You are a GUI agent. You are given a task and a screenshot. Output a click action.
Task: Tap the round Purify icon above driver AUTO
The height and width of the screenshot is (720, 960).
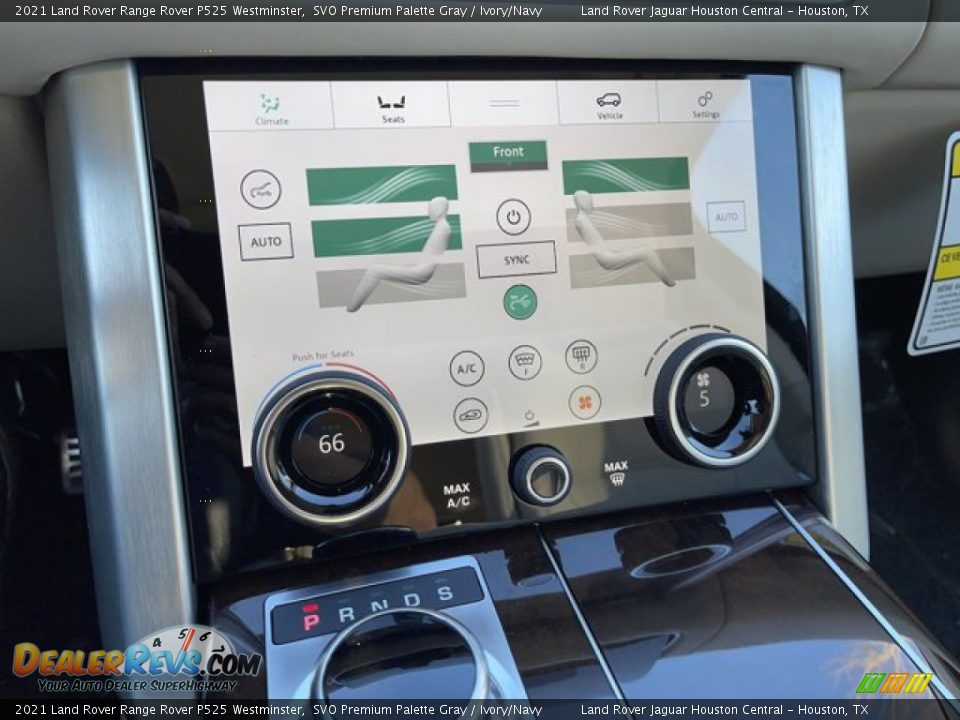pos(261,189)
